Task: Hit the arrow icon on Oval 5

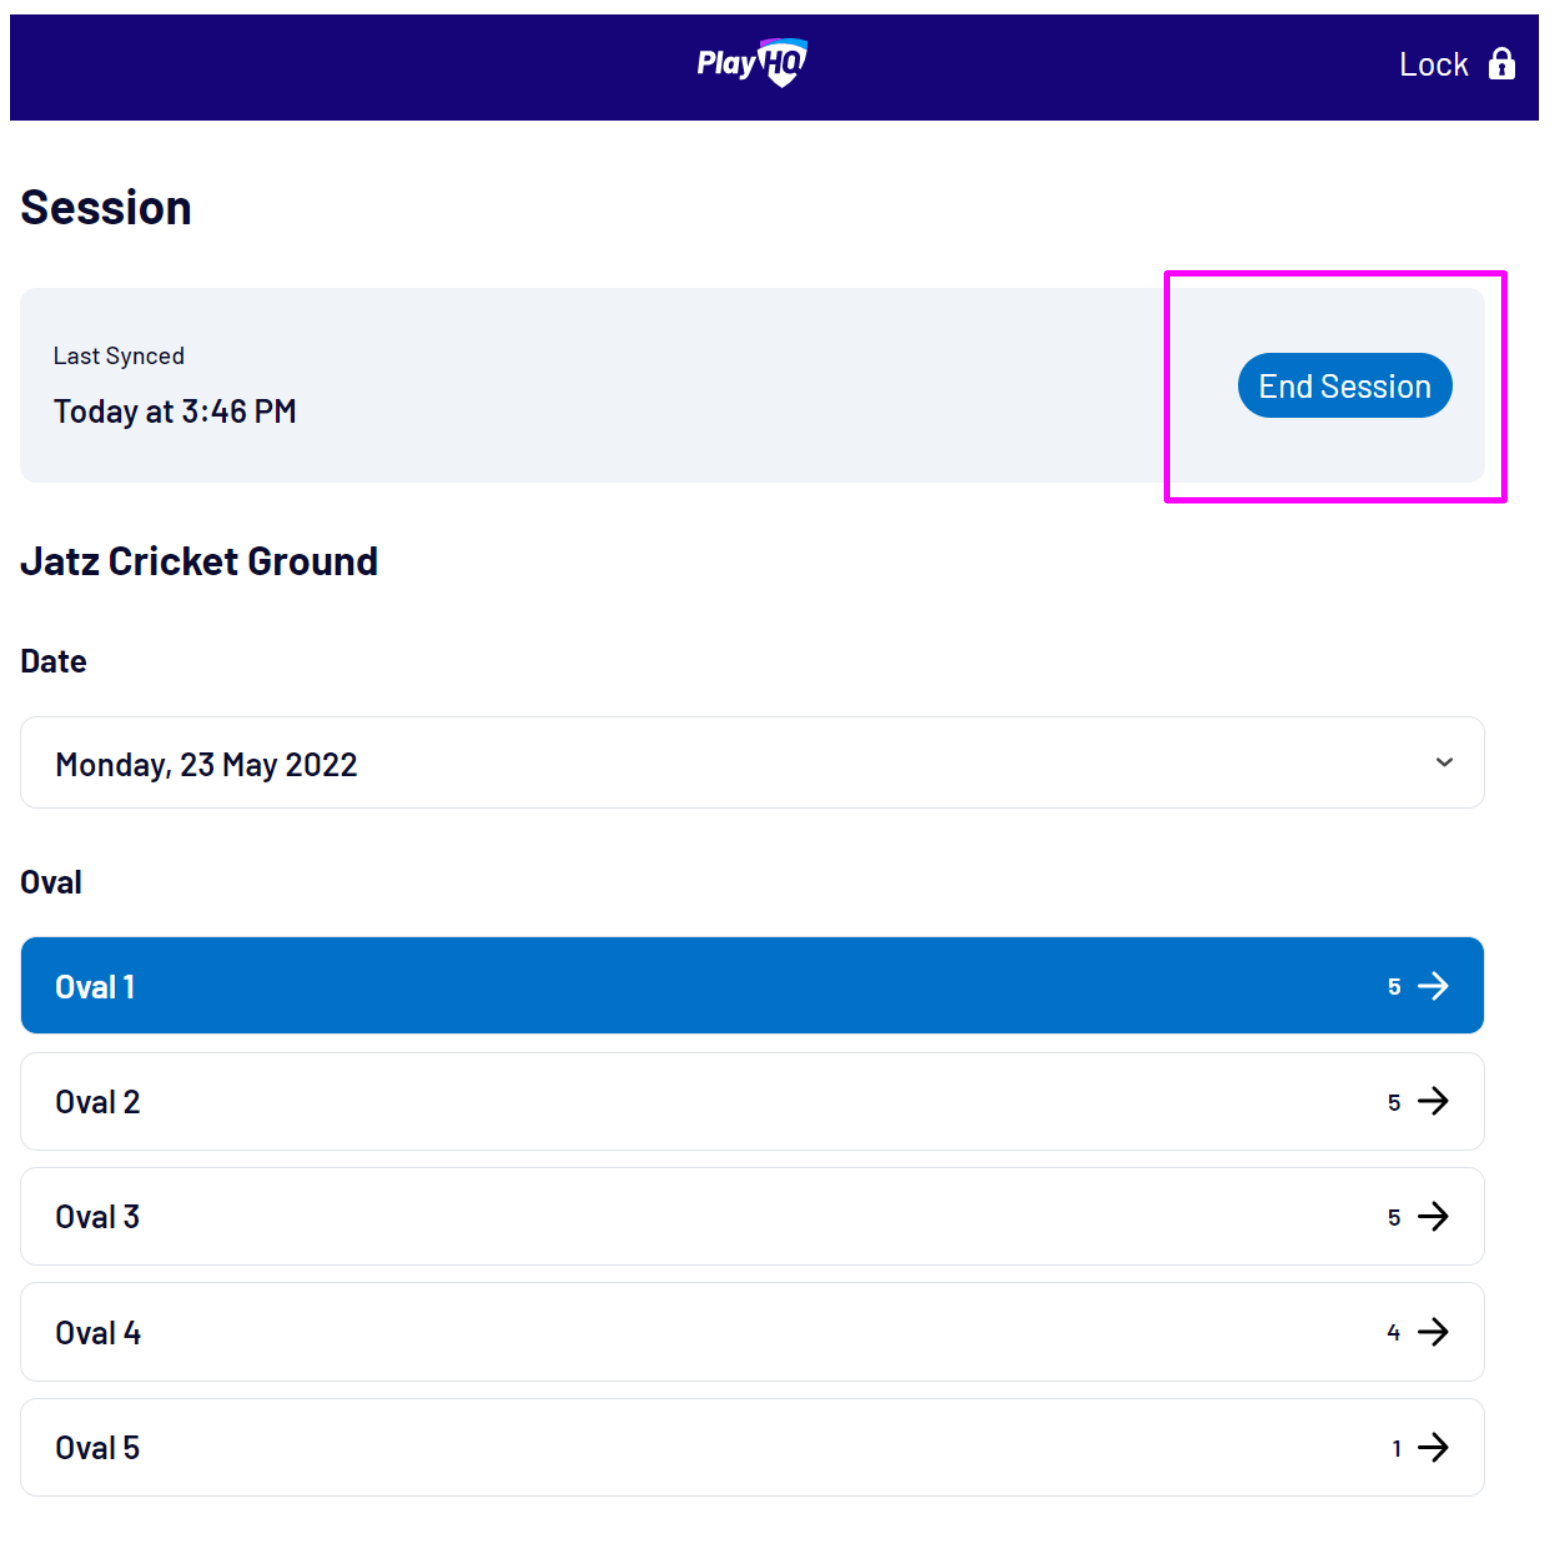Action: click(x=1433, y=1447)
